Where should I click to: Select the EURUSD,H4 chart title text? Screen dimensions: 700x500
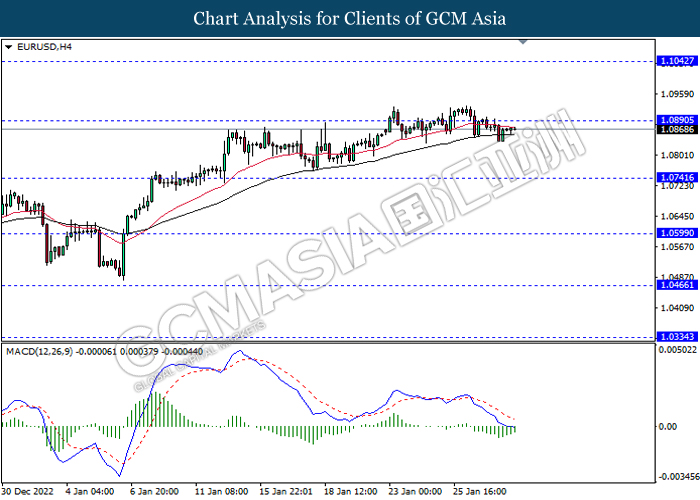[x=44, y=47]
